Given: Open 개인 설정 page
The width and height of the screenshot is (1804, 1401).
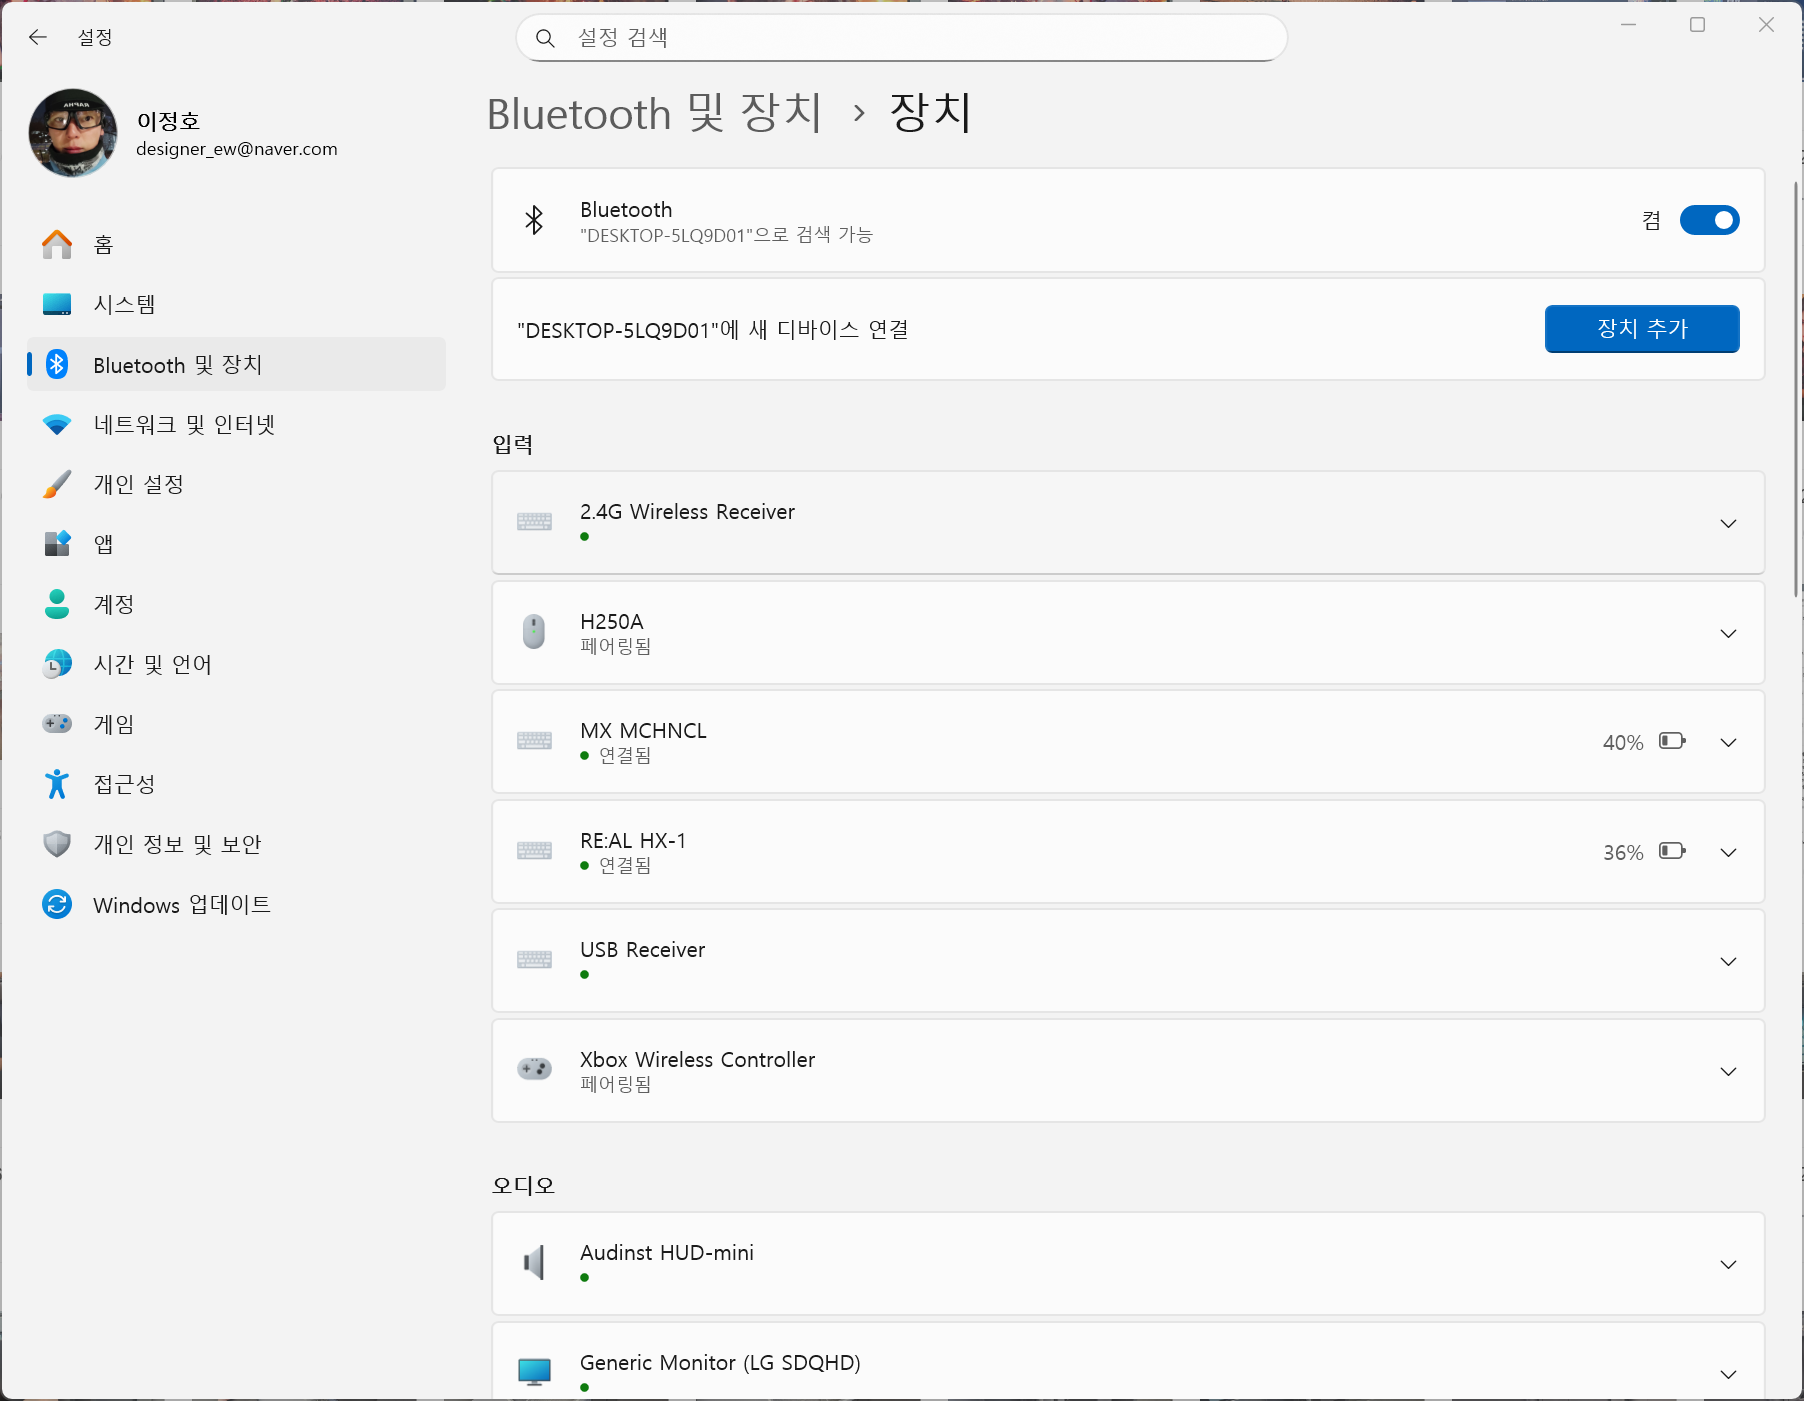Looking at the screenshot, I should coord(237,484).
